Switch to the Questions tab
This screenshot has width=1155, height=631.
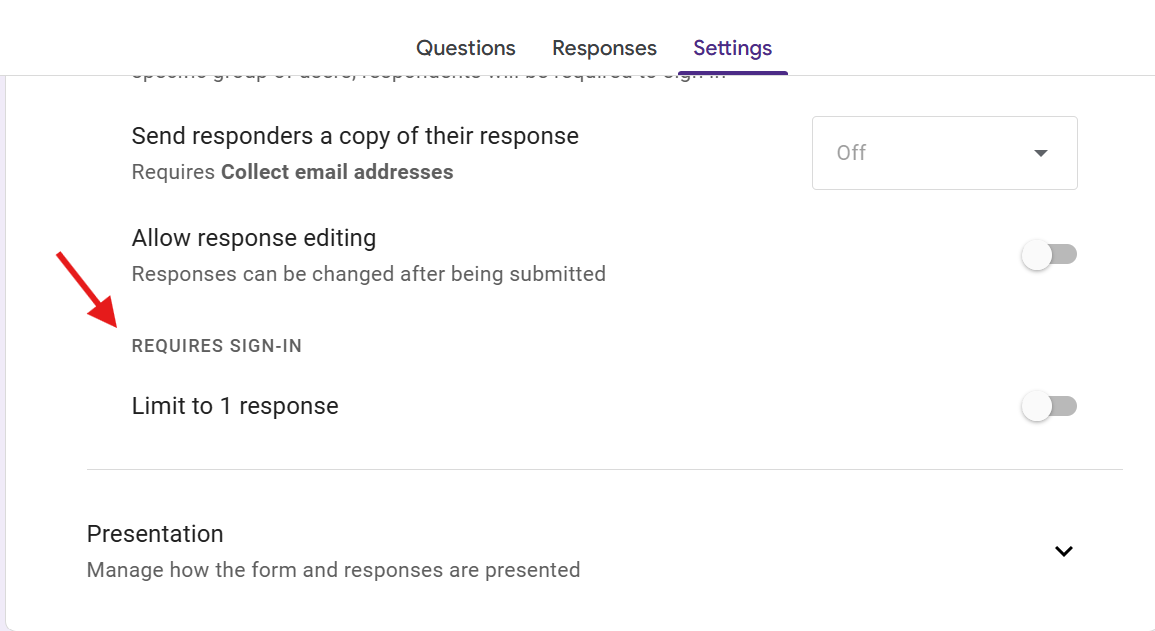[x=466, y=48]
